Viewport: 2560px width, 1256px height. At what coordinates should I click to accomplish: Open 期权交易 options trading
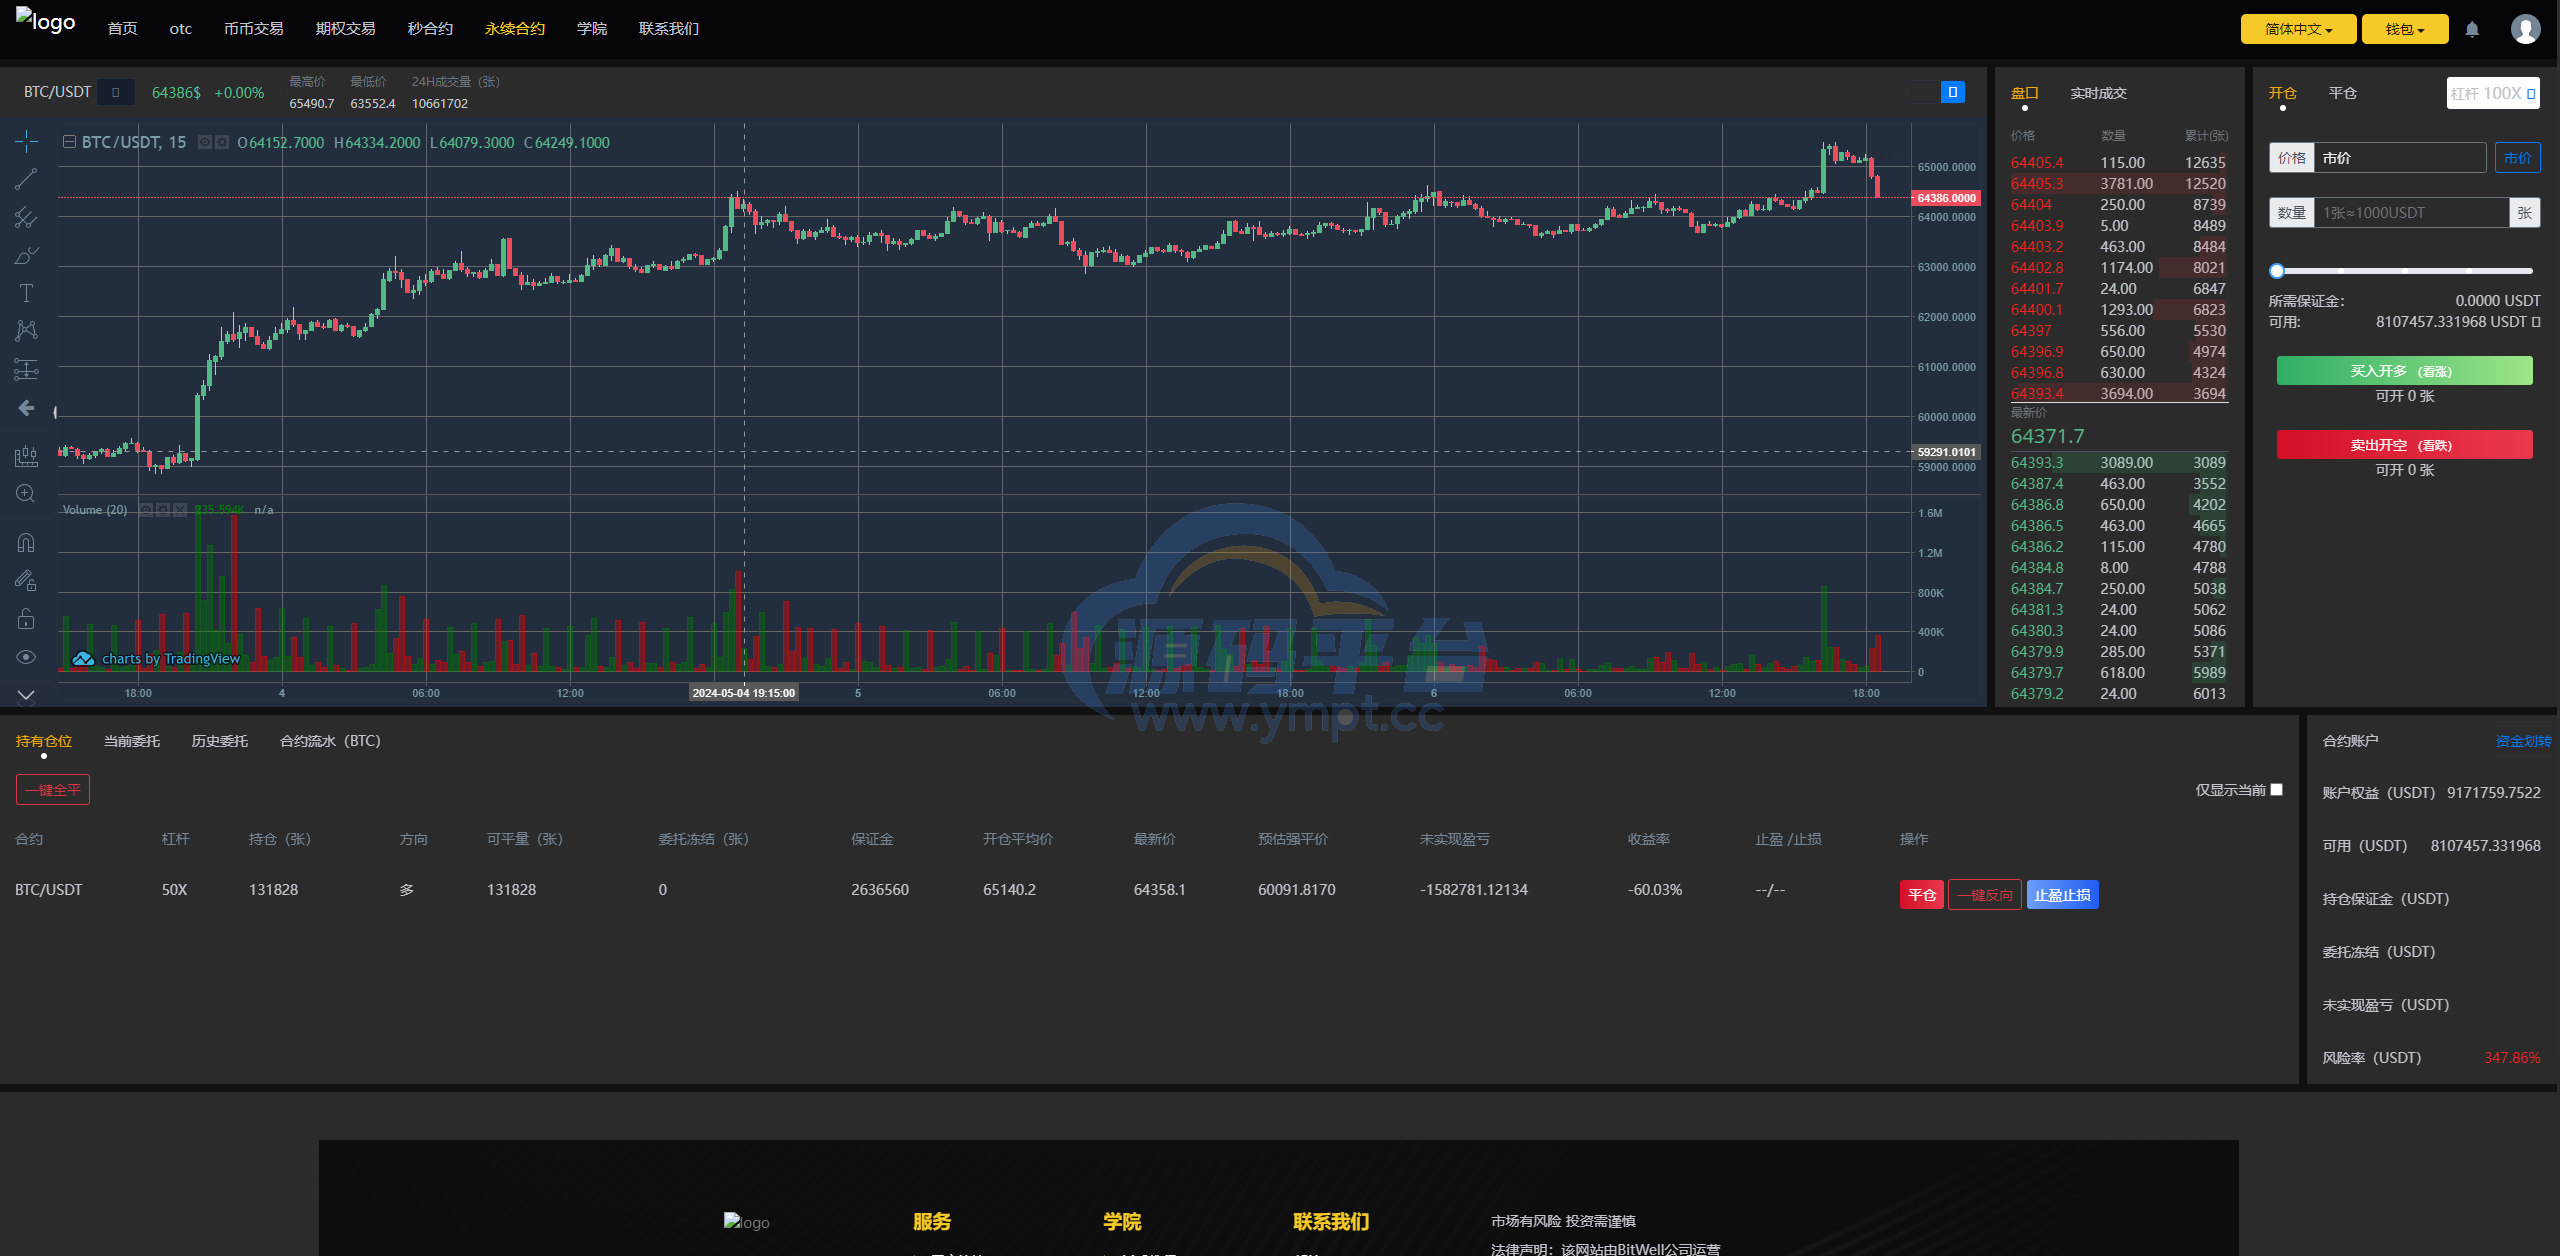coord(346,29)
